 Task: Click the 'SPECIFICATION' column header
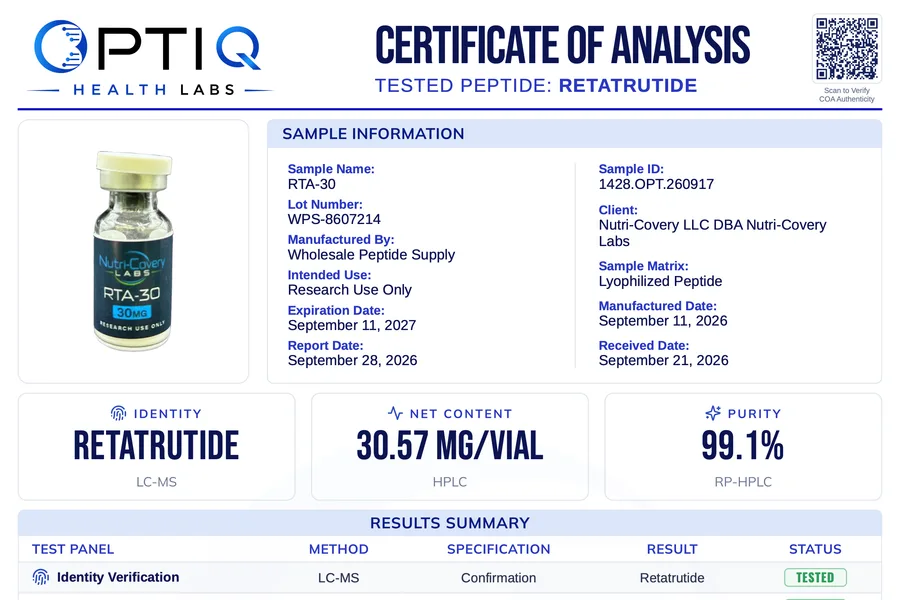[x=498, y=549]
